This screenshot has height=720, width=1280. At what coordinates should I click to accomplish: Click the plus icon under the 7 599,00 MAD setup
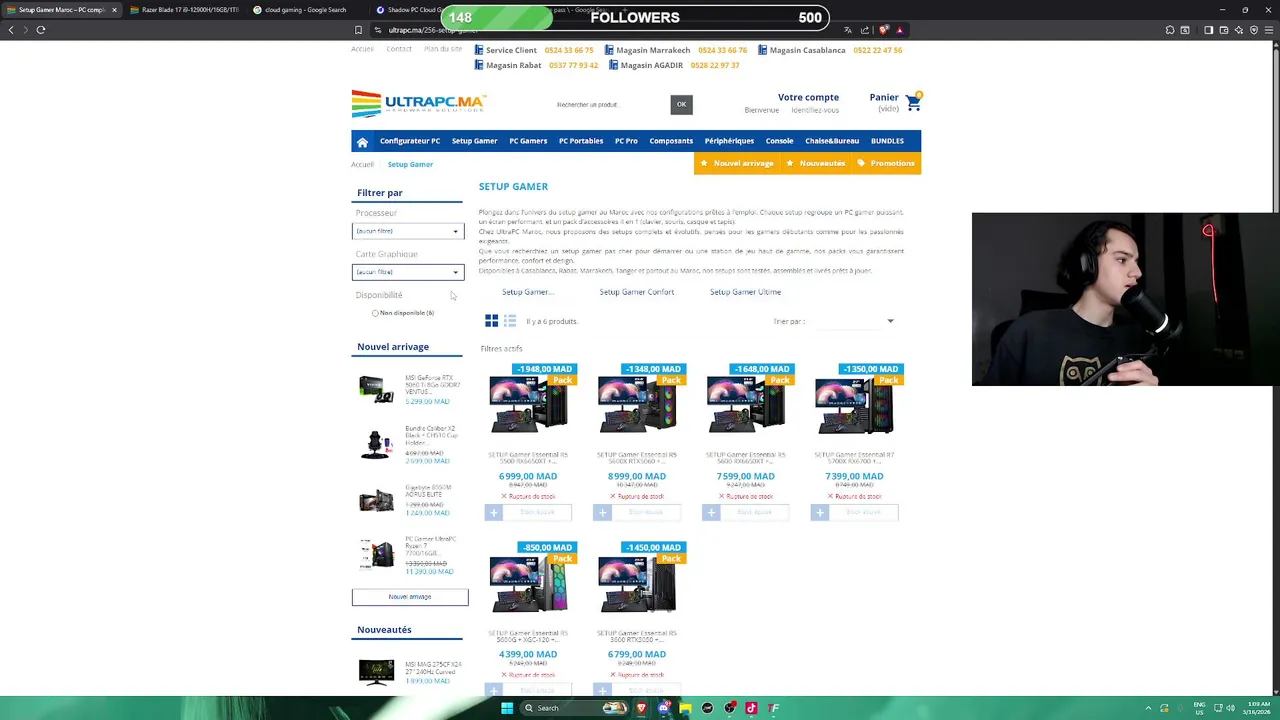point(711,512)
